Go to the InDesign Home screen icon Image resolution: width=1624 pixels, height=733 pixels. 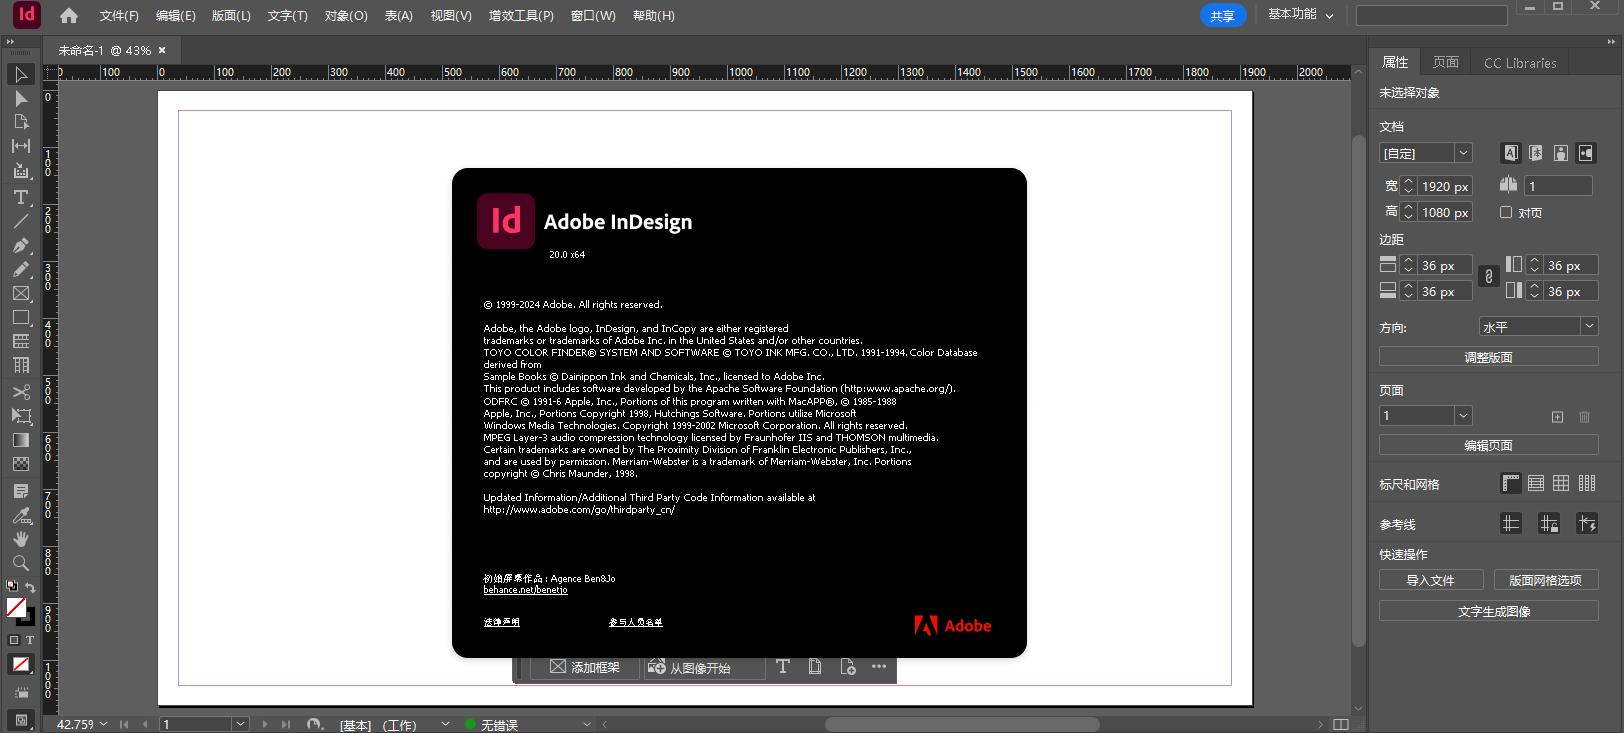[x=69, y=15]
